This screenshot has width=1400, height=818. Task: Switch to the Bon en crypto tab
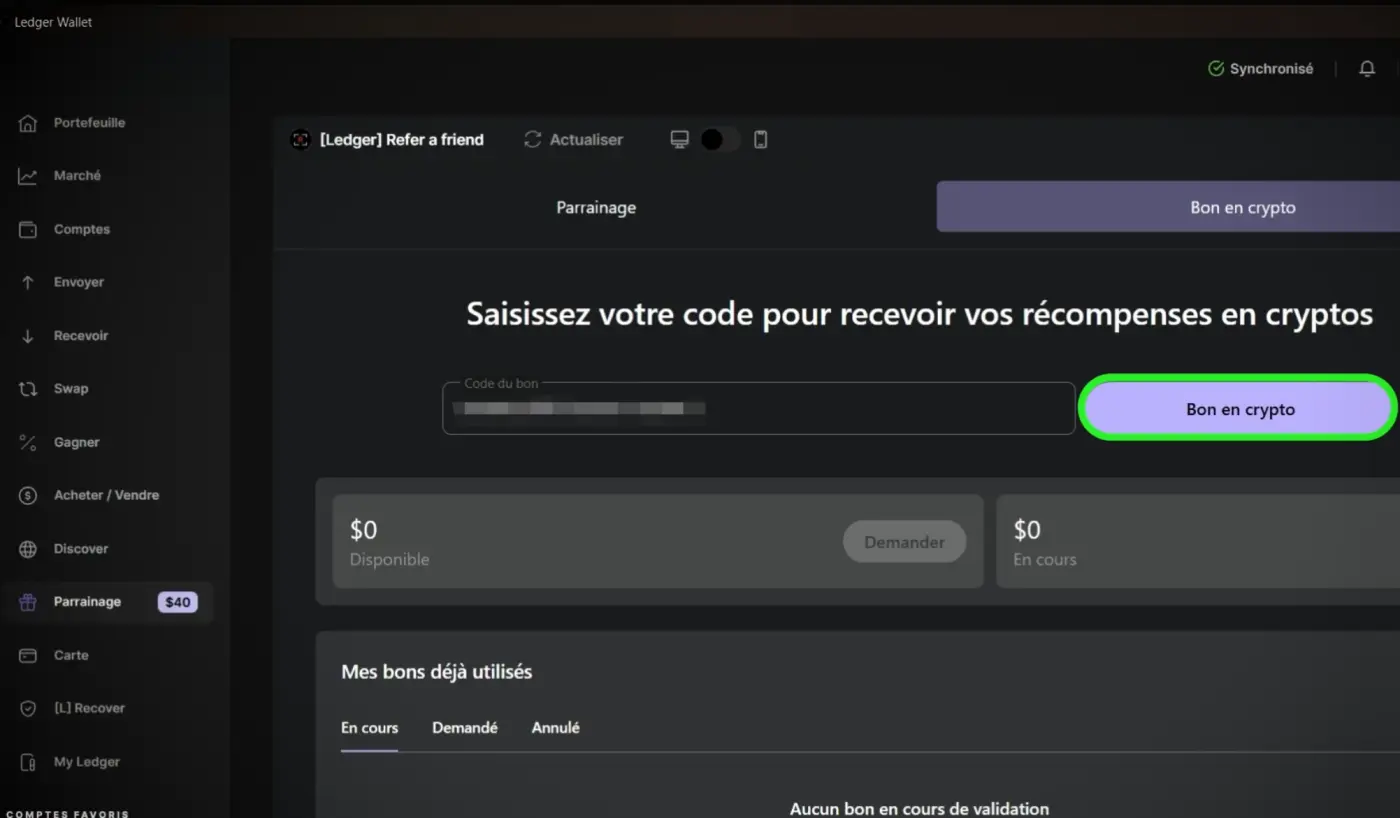1242,207
